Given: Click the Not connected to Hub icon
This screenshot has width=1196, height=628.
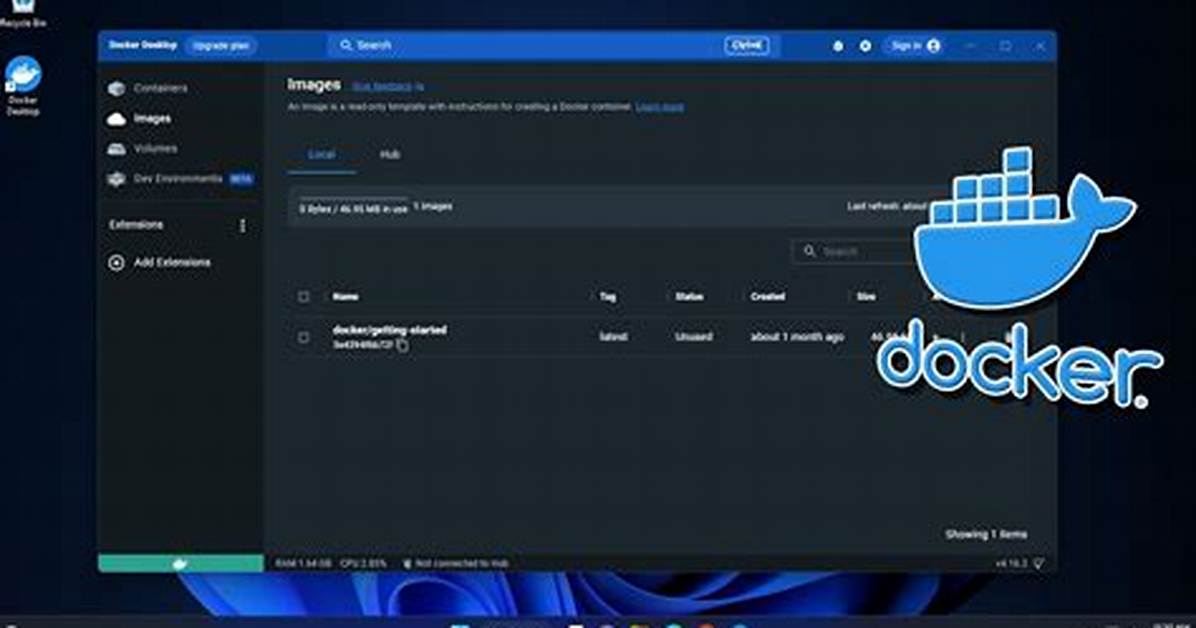Looking at the screenshot, I should pyautogui.click(x=407, y=564).
